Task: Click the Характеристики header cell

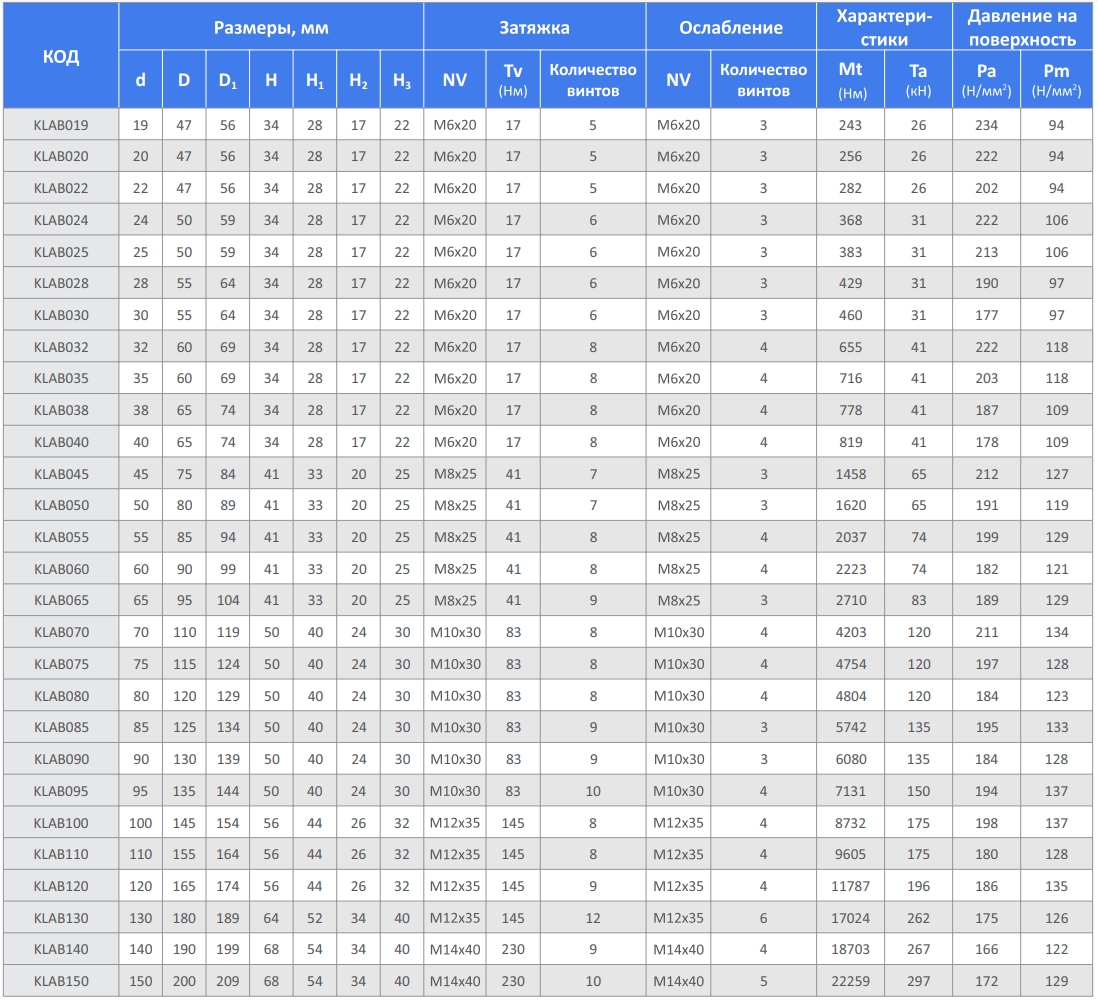Action: 884,27
